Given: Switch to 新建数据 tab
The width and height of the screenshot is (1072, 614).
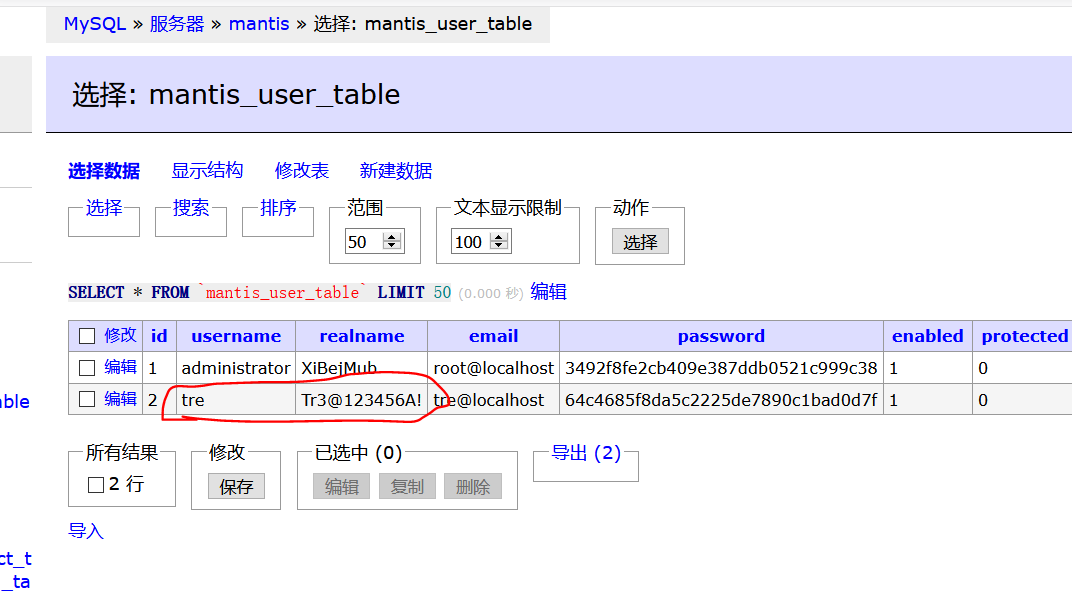Looking at the screenshot, I should coord(396,170).
